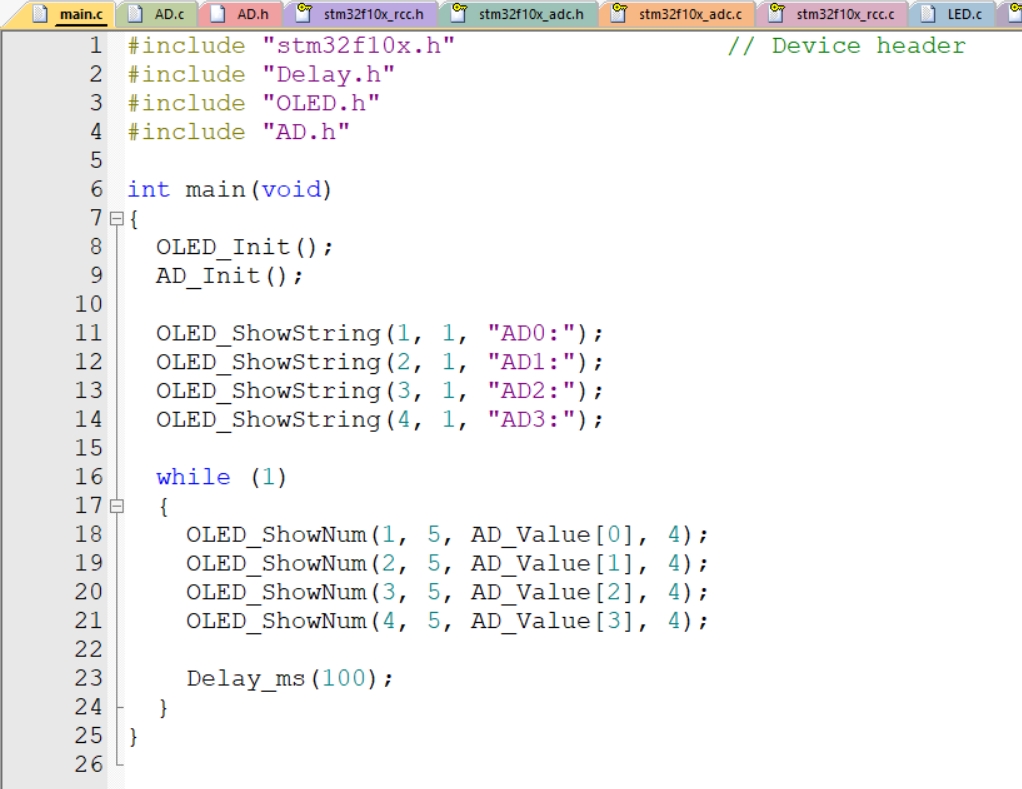Viewport: 1022px width, 789px height.
Task: Collapse the main function fold at line 7
Action: click(x=117, y=218)
